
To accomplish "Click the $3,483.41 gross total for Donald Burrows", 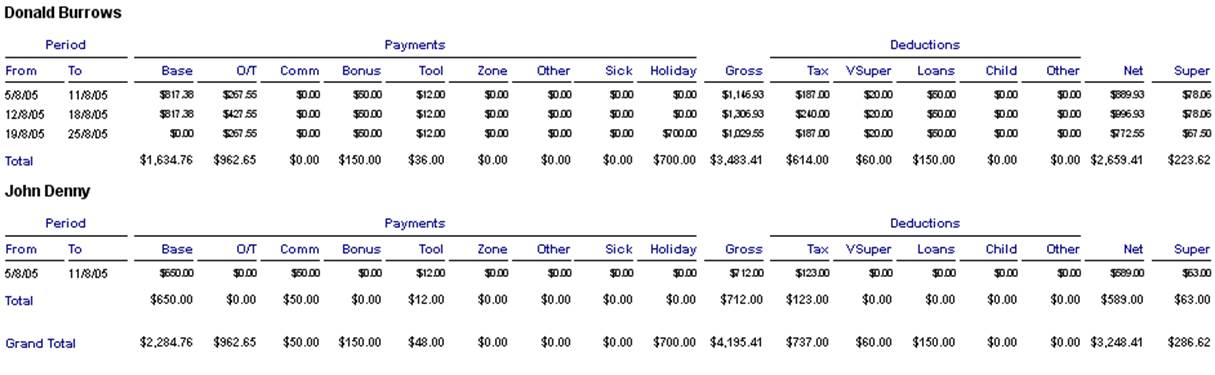I will pos(736,160).
